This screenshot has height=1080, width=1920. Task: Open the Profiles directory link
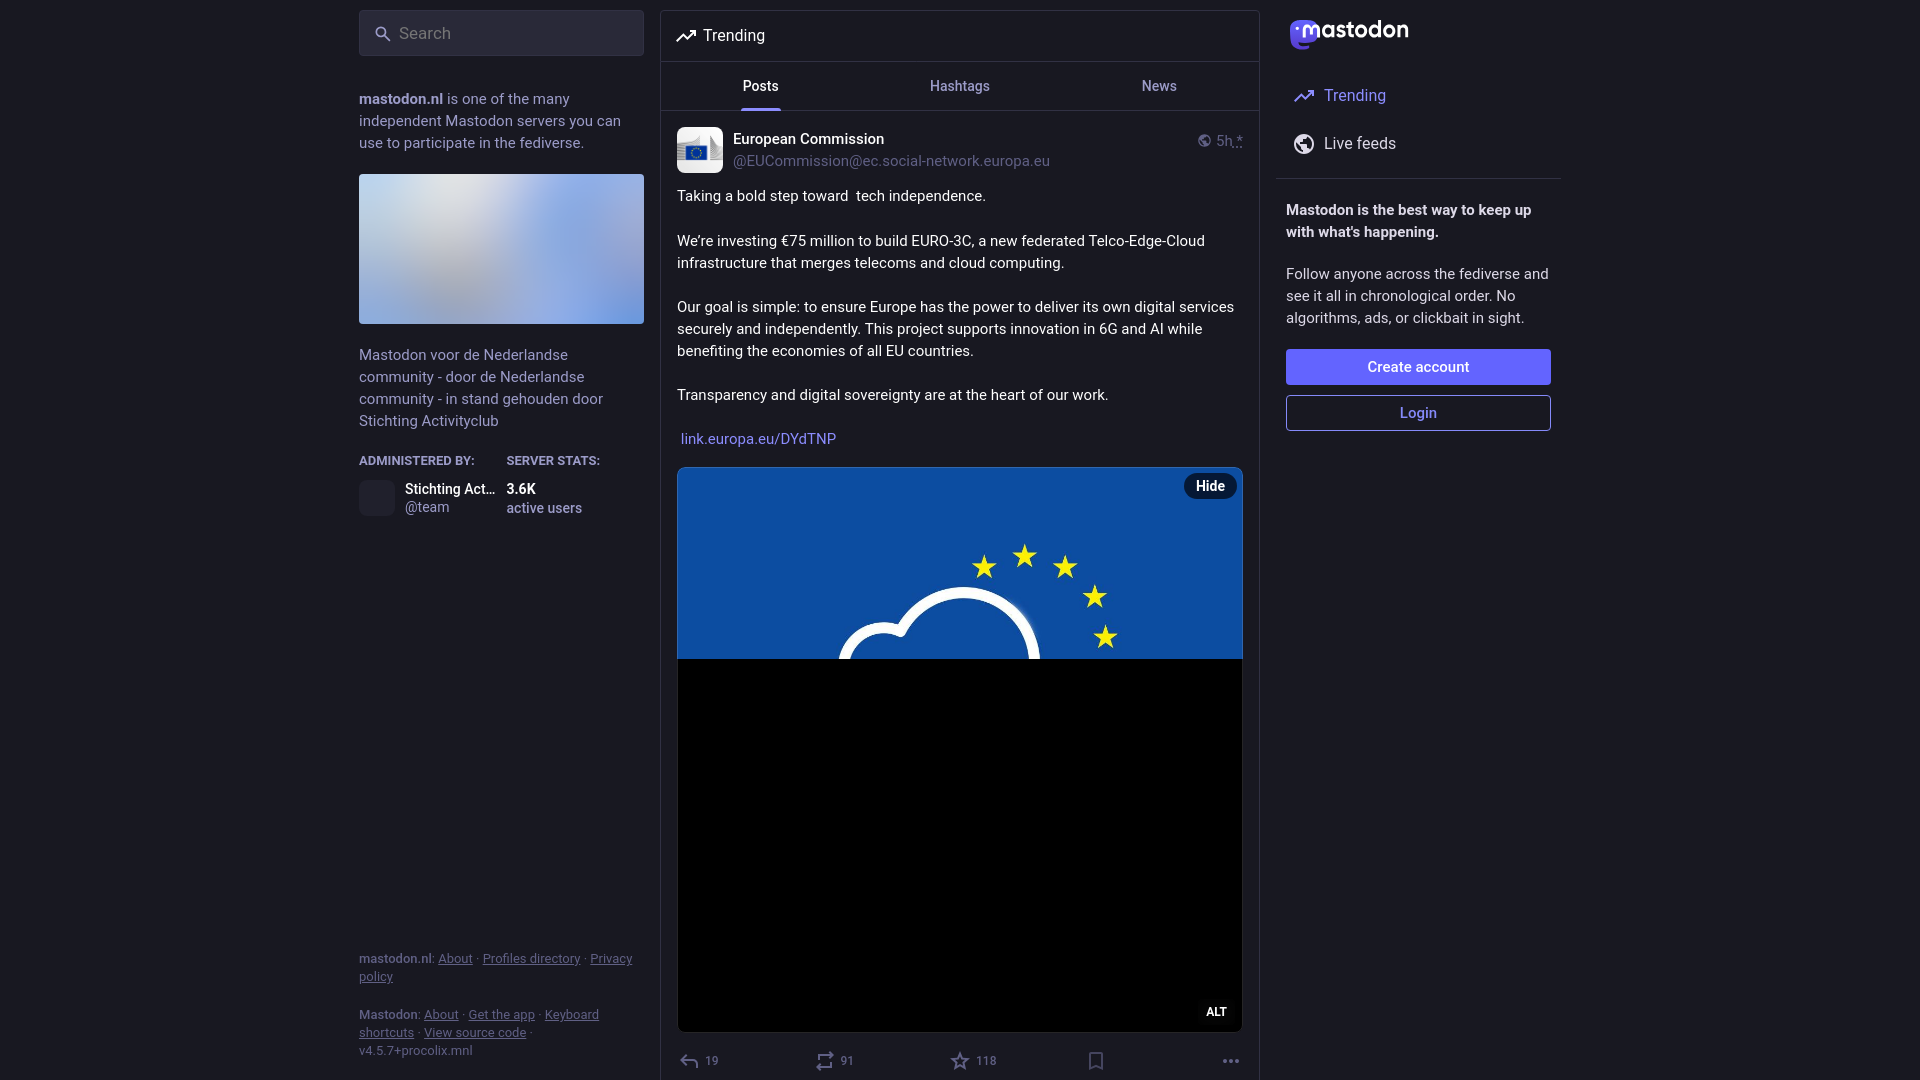531,959
